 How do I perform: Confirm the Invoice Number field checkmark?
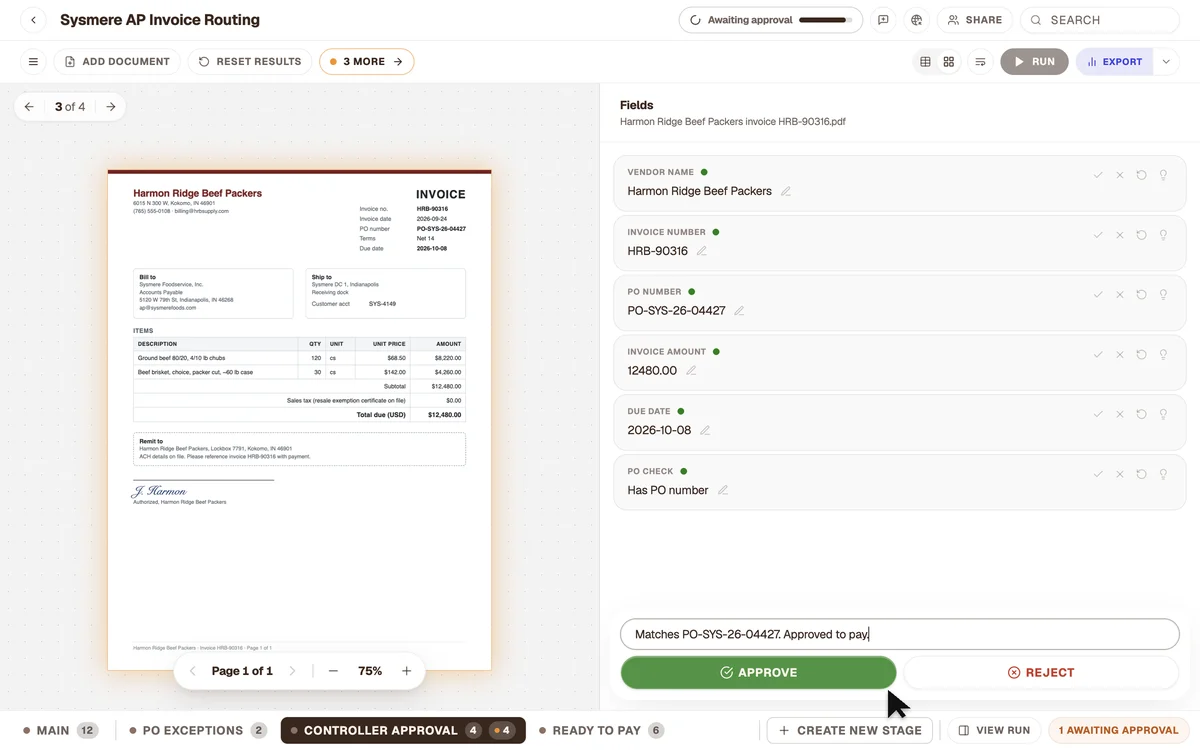(1098, 235)
